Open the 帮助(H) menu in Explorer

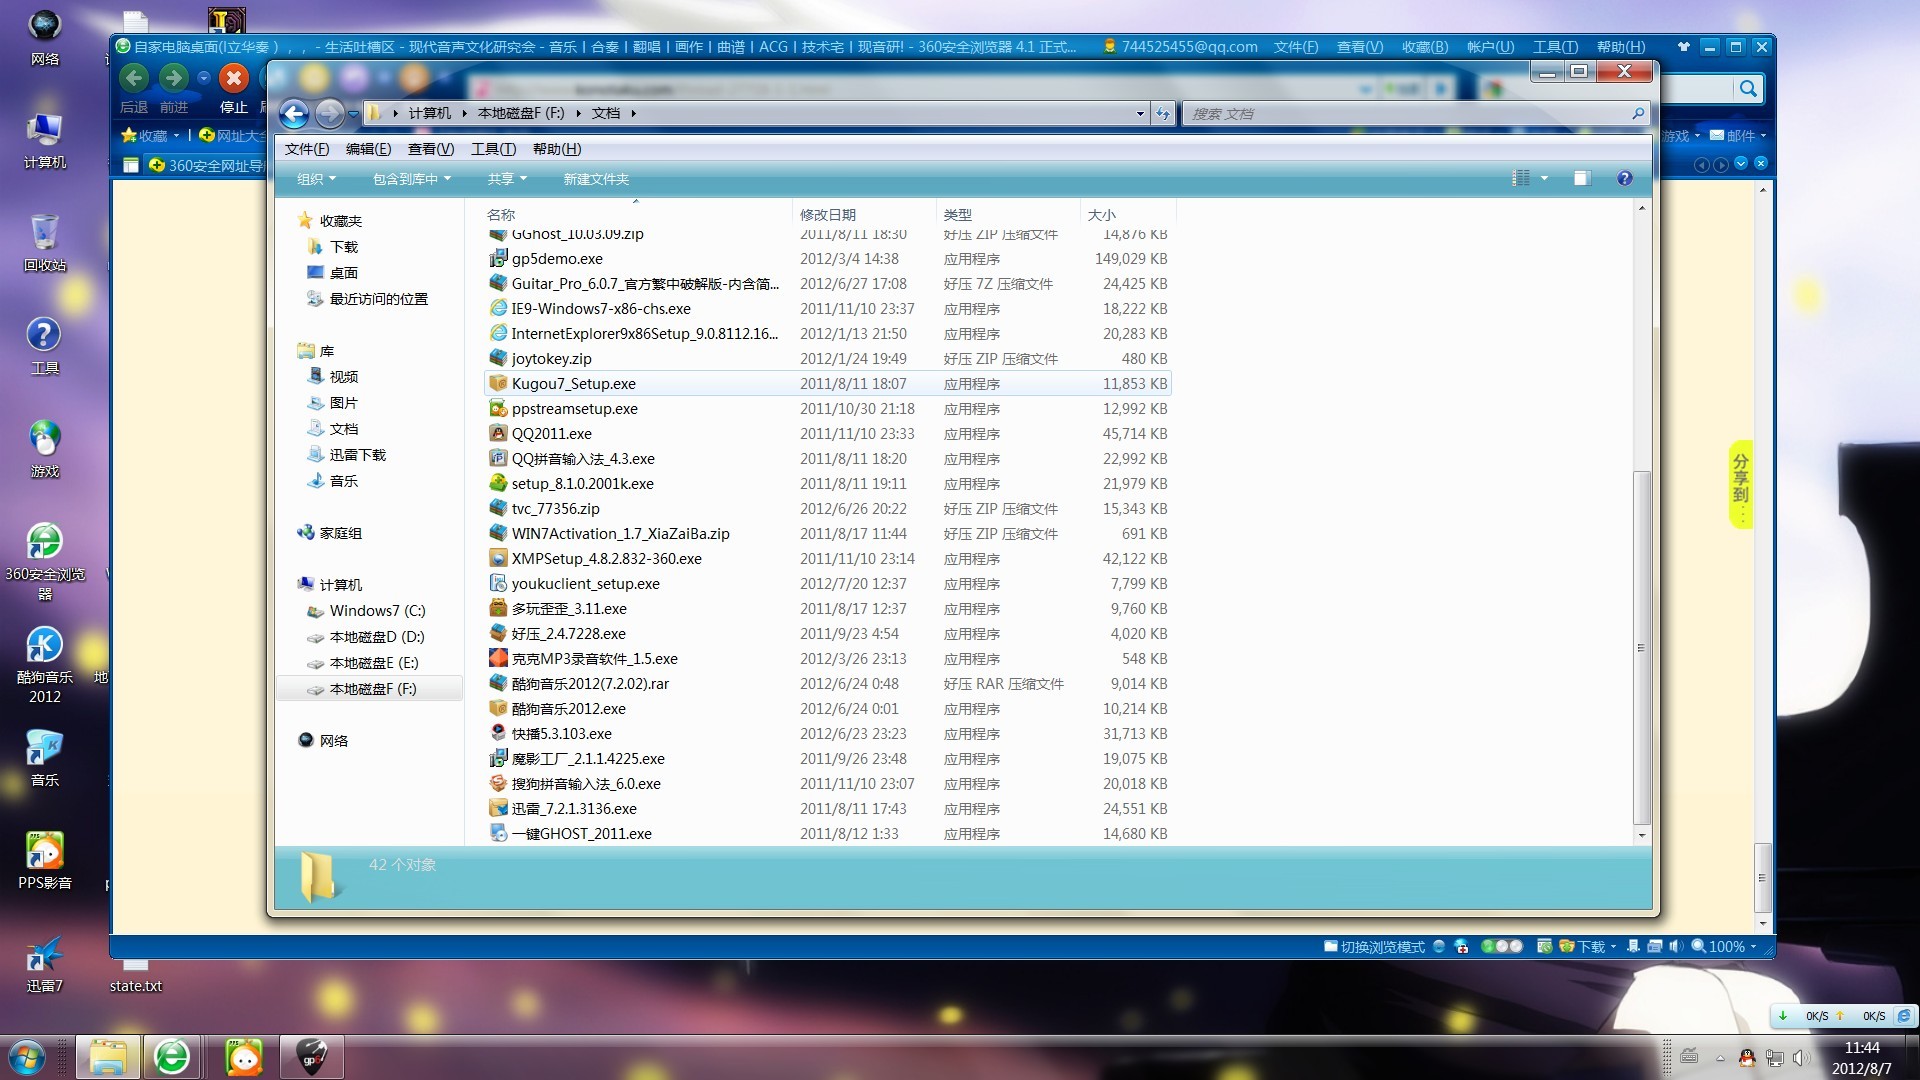point(557,149)
